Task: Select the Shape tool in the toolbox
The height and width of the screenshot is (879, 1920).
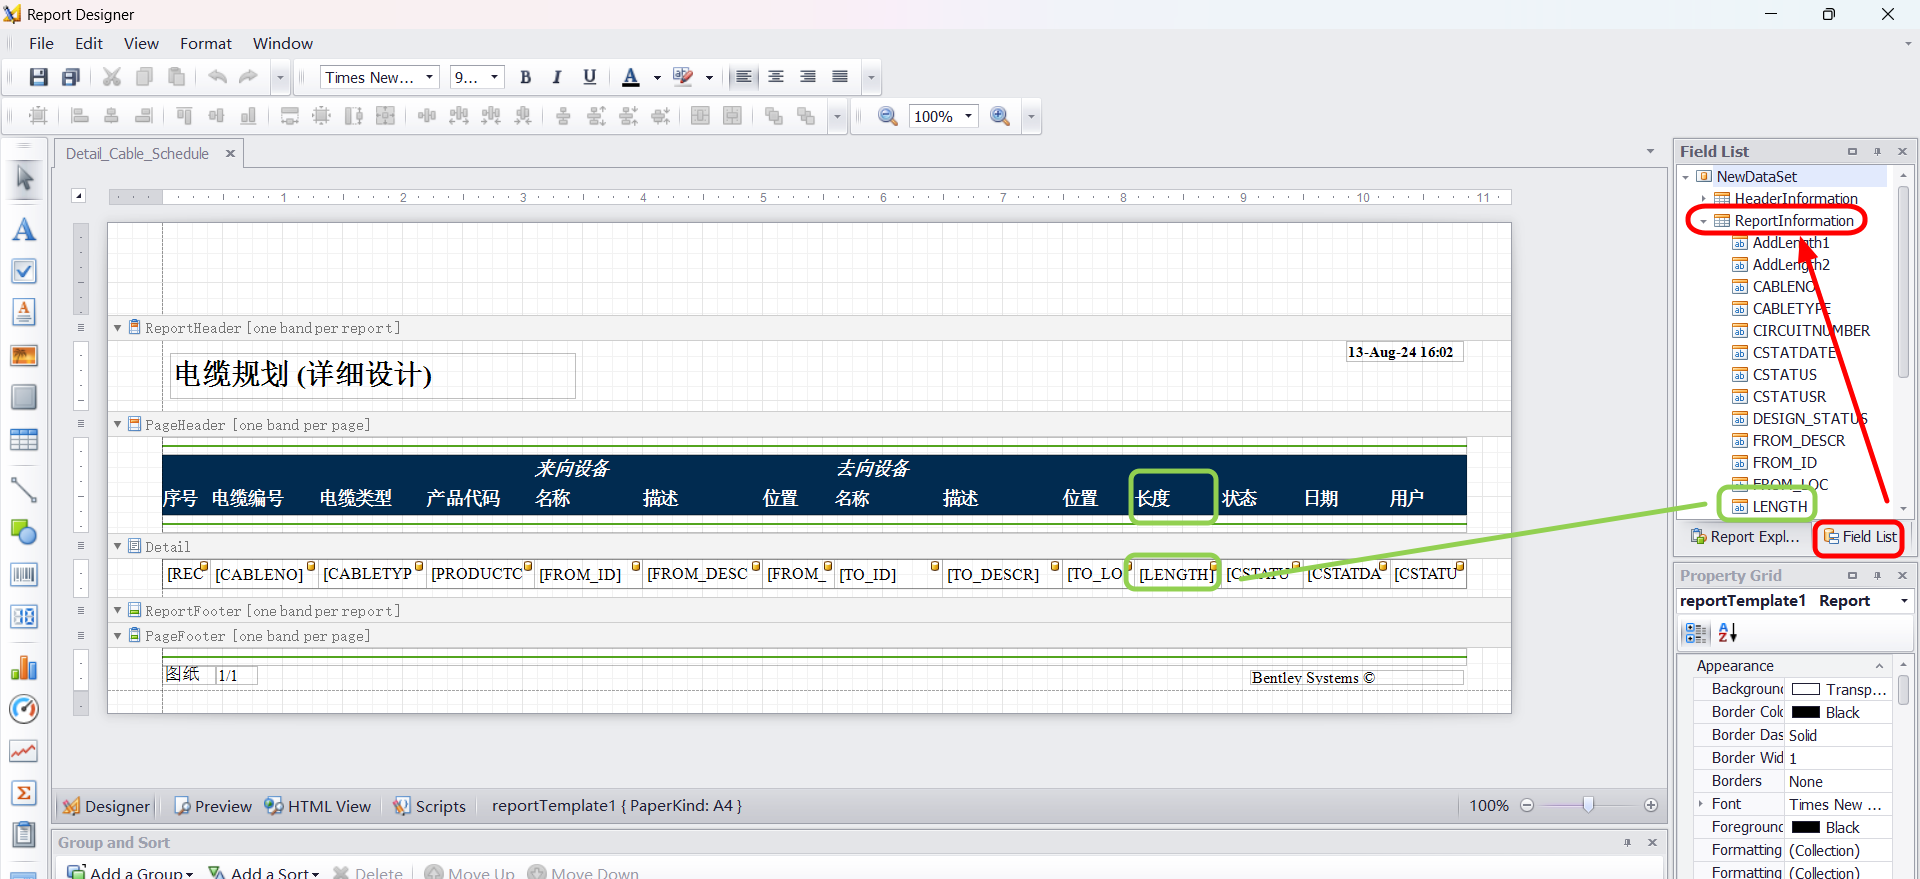Action: click(x=24, y=532)
